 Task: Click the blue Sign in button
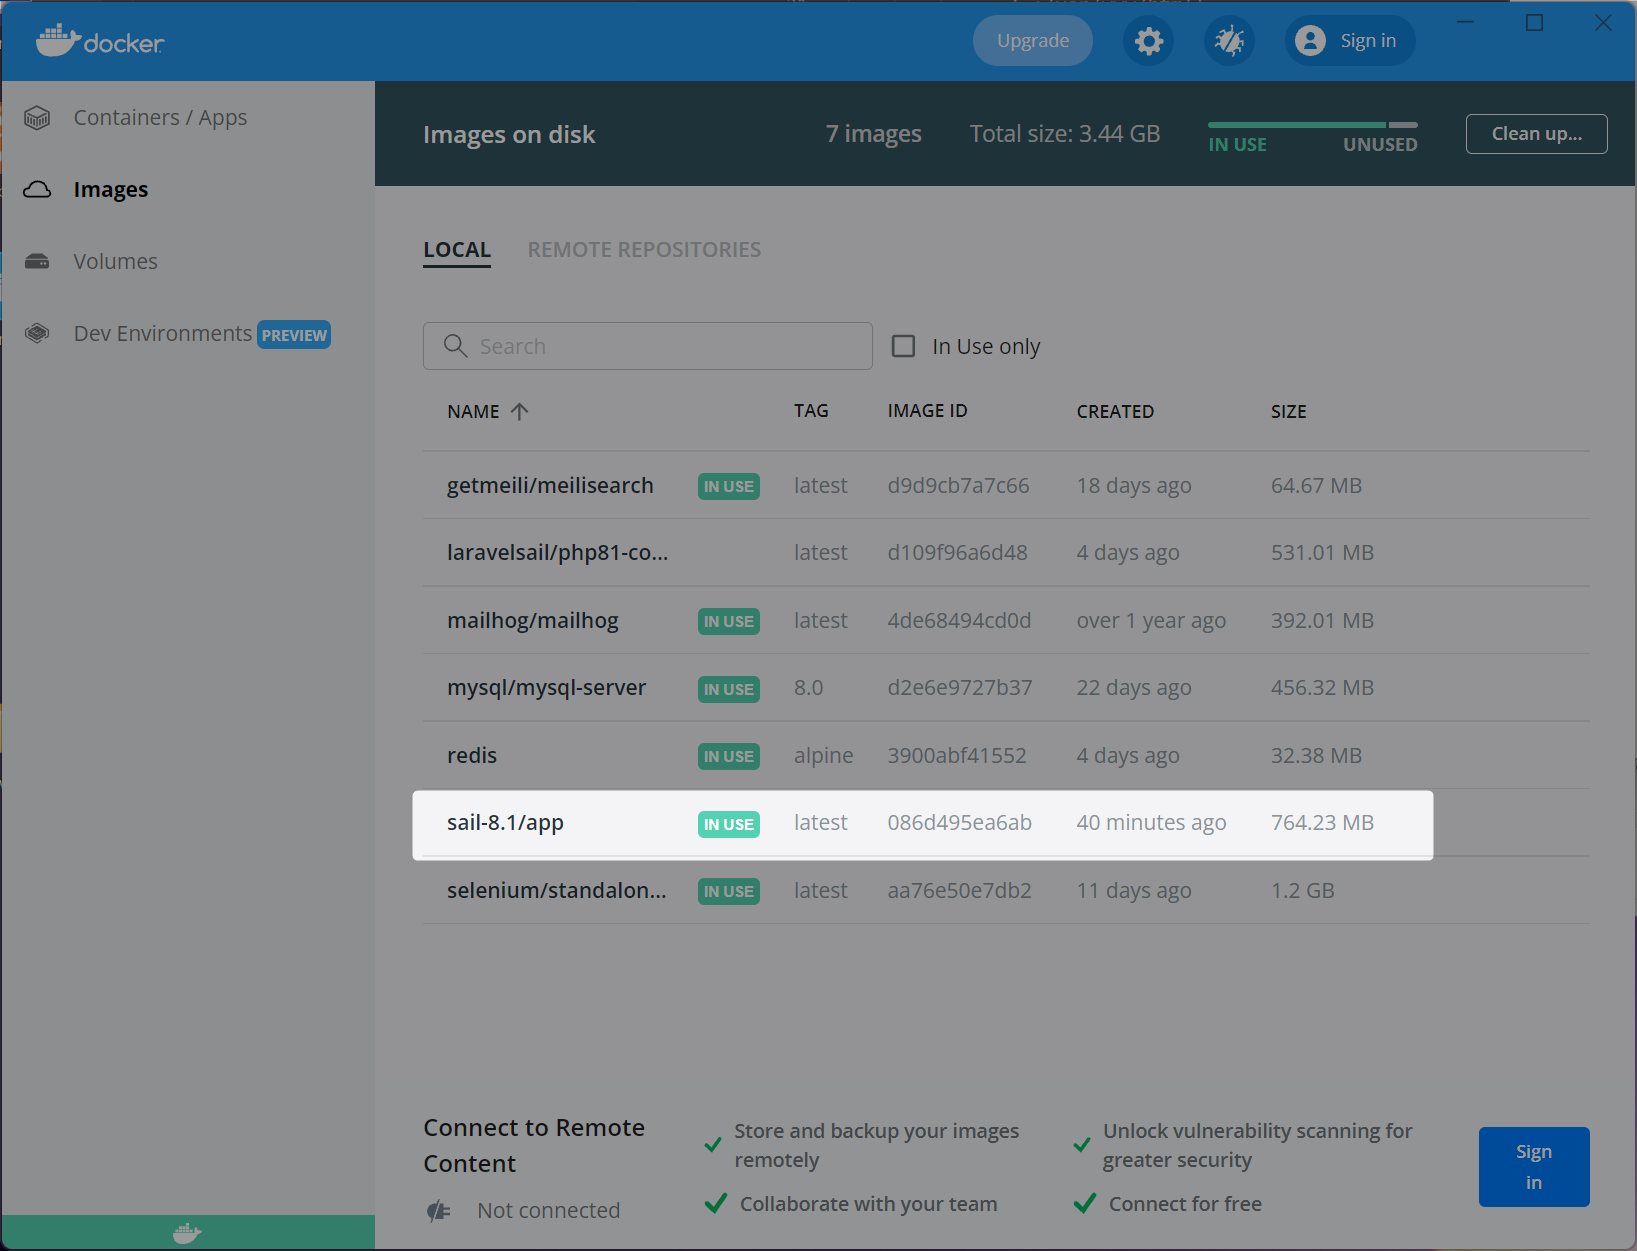pyautogui.click(x=1534, y=1167)
